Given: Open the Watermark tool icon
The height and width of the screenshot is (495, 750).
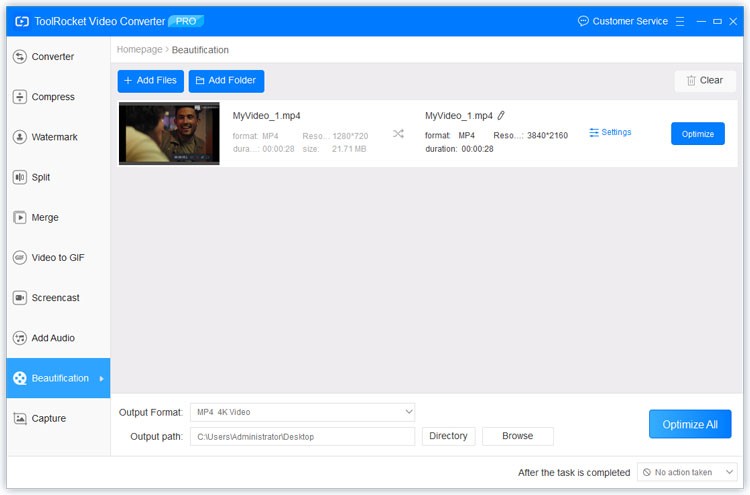Looking at the screenshot, I should (20, 137).
